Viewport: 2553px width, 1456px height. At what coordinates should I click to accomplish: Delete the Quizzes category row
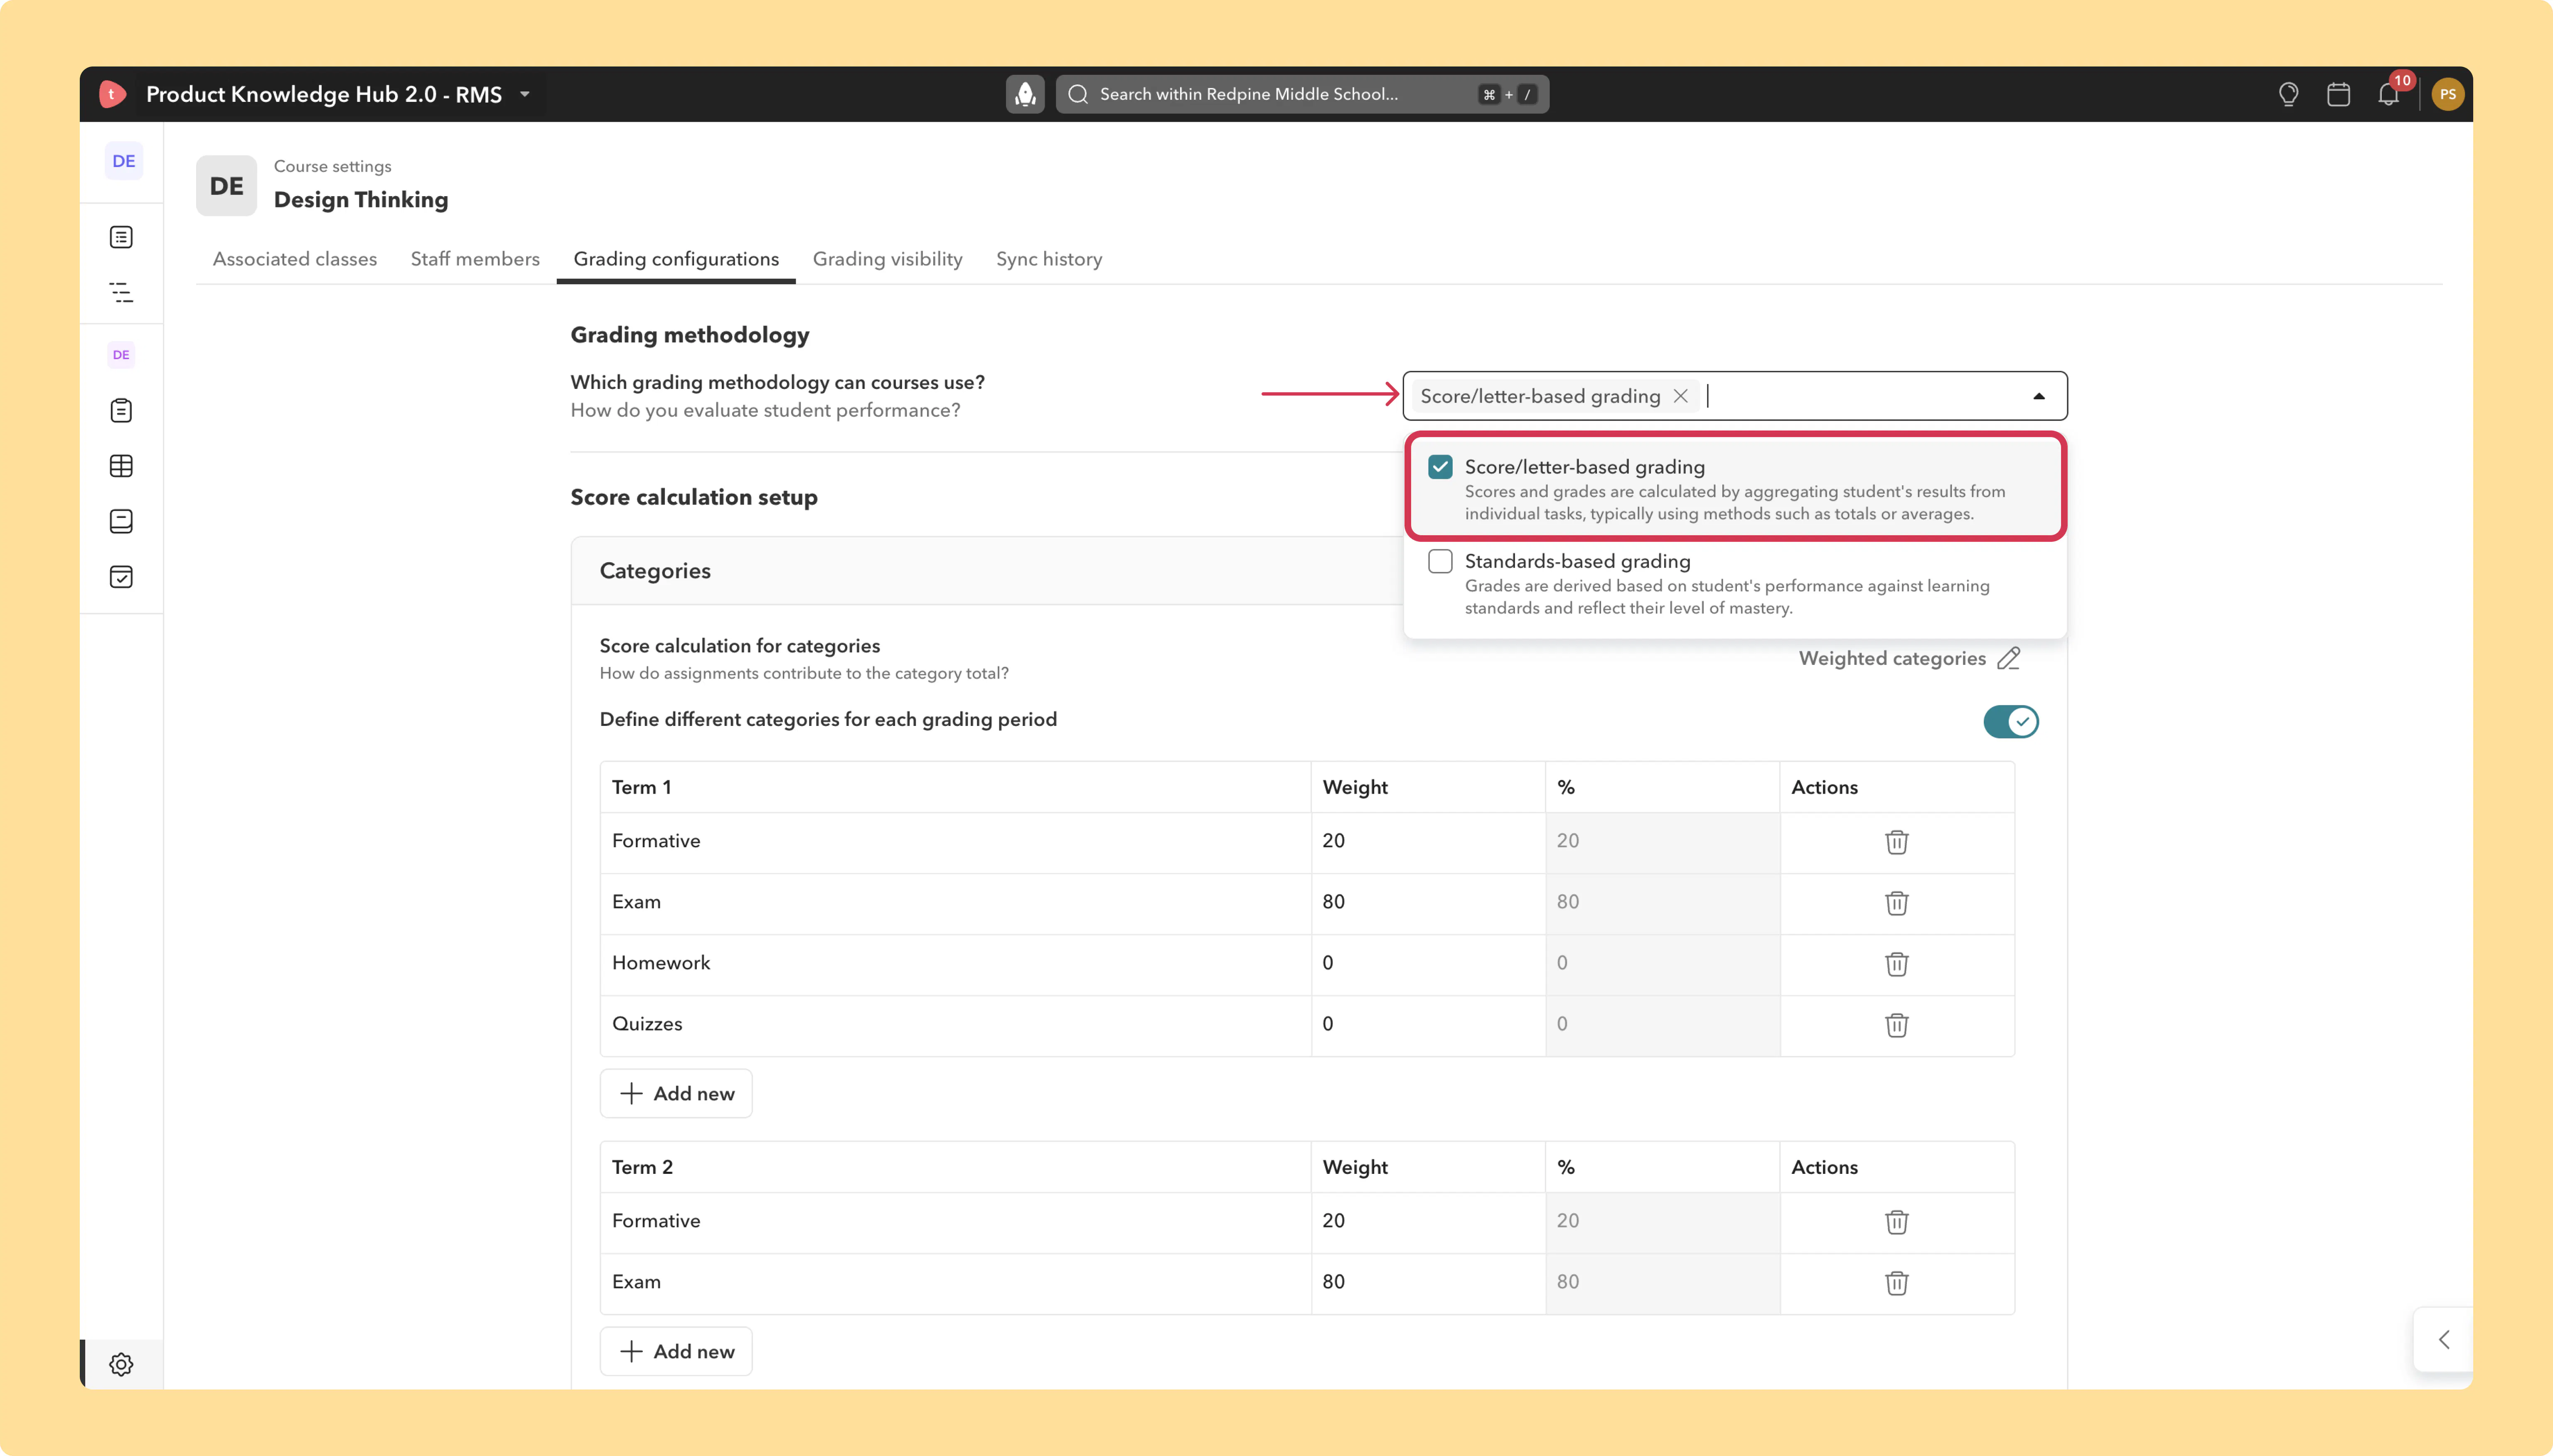click(1896, 1025)
